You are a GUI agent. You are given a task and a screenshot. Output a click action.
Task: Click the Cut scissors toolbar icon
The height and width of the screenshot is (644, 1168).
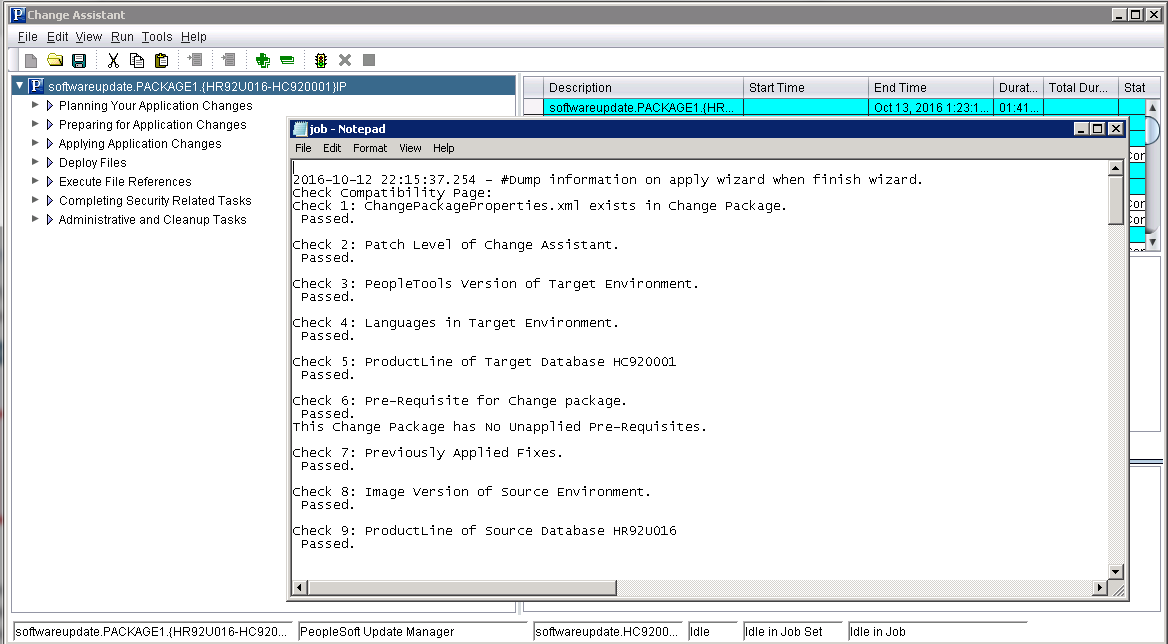113,60
